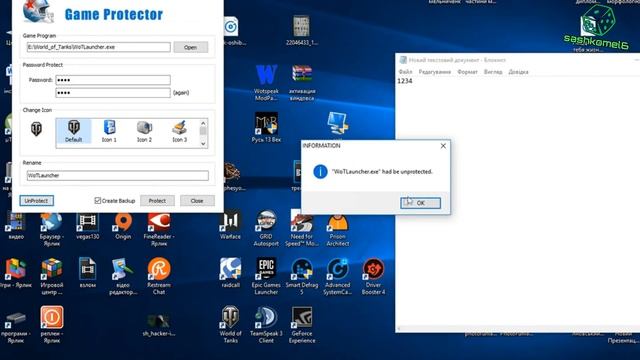Focus the password (again) confirmation field
640x360 pixels.
[x=113, y=93]
